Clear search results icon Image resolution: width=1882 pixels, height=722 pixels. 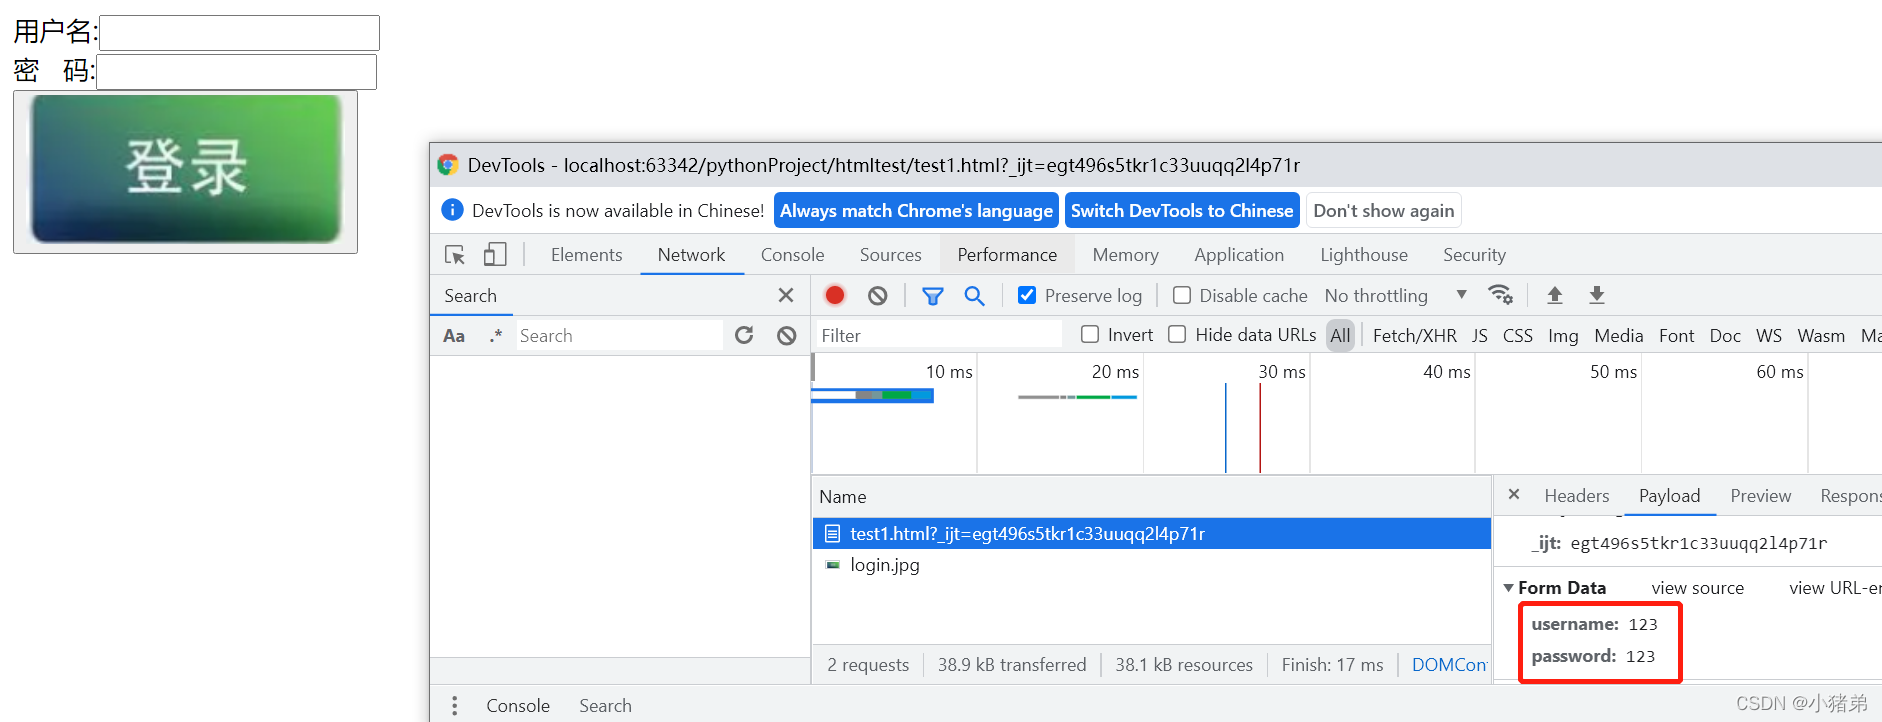pos(787,335)
